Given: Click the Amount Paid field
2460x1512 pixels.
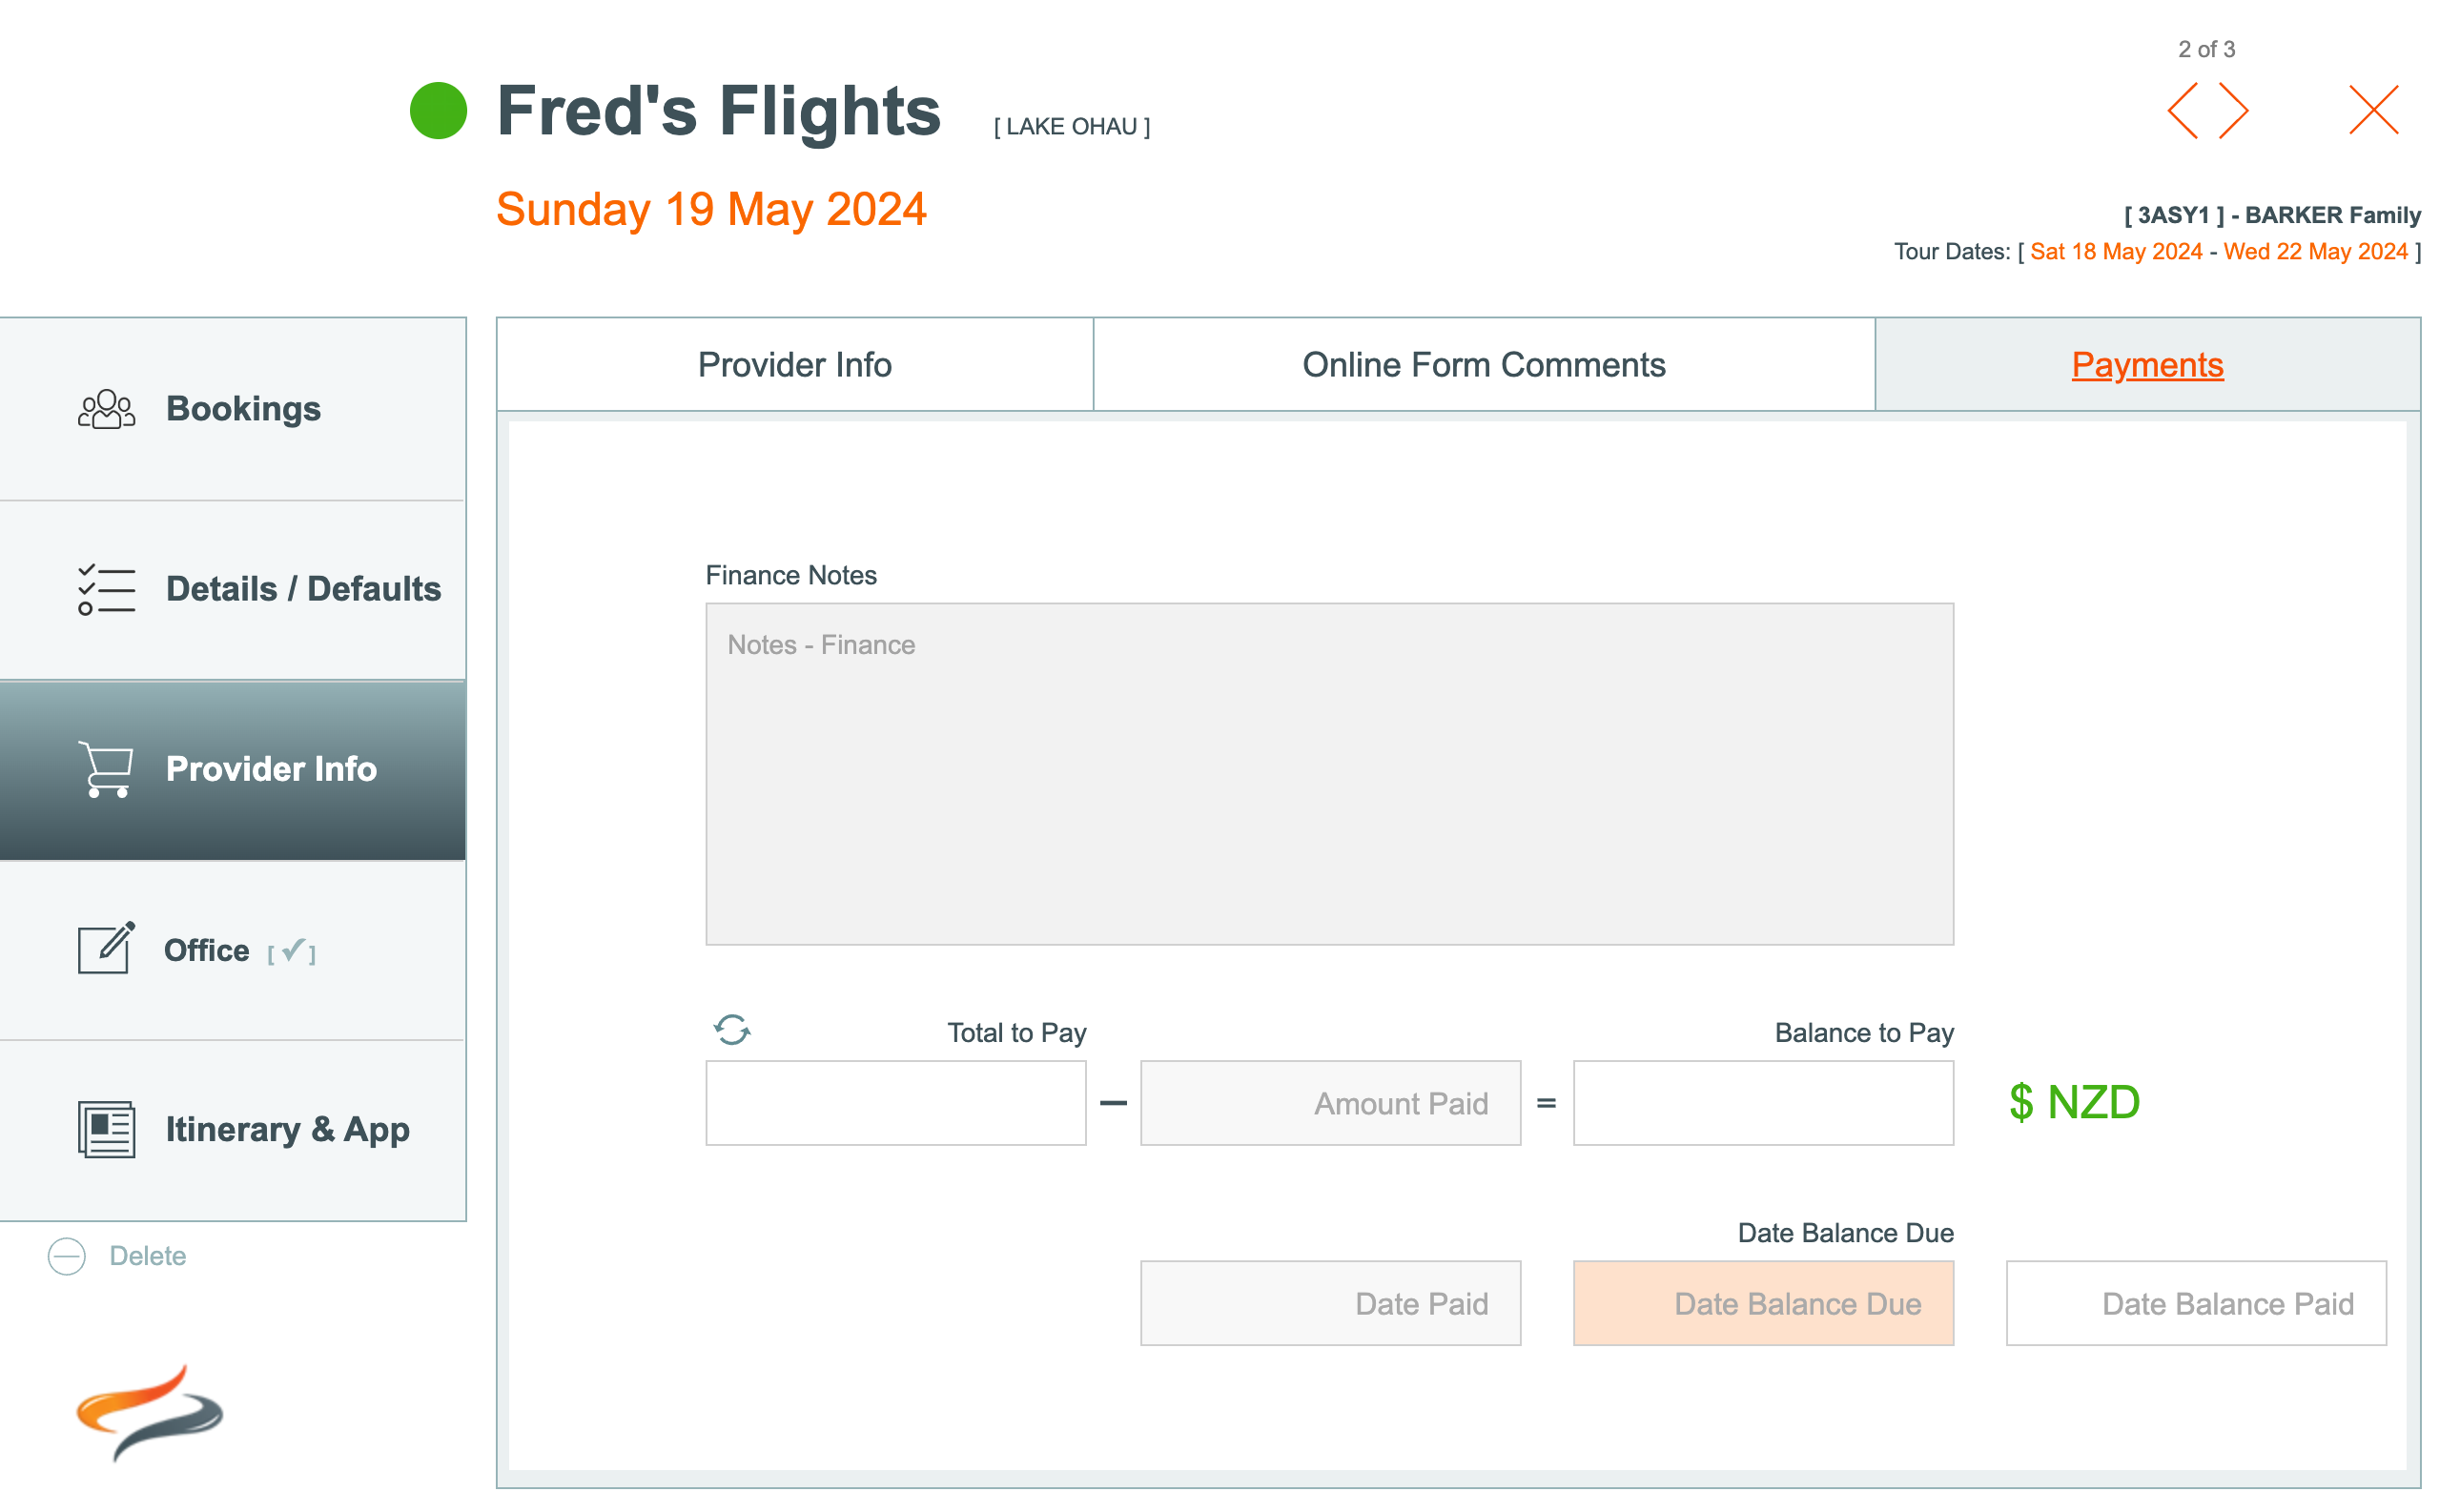Looking at the screenshot, I should point(1330,1103).
